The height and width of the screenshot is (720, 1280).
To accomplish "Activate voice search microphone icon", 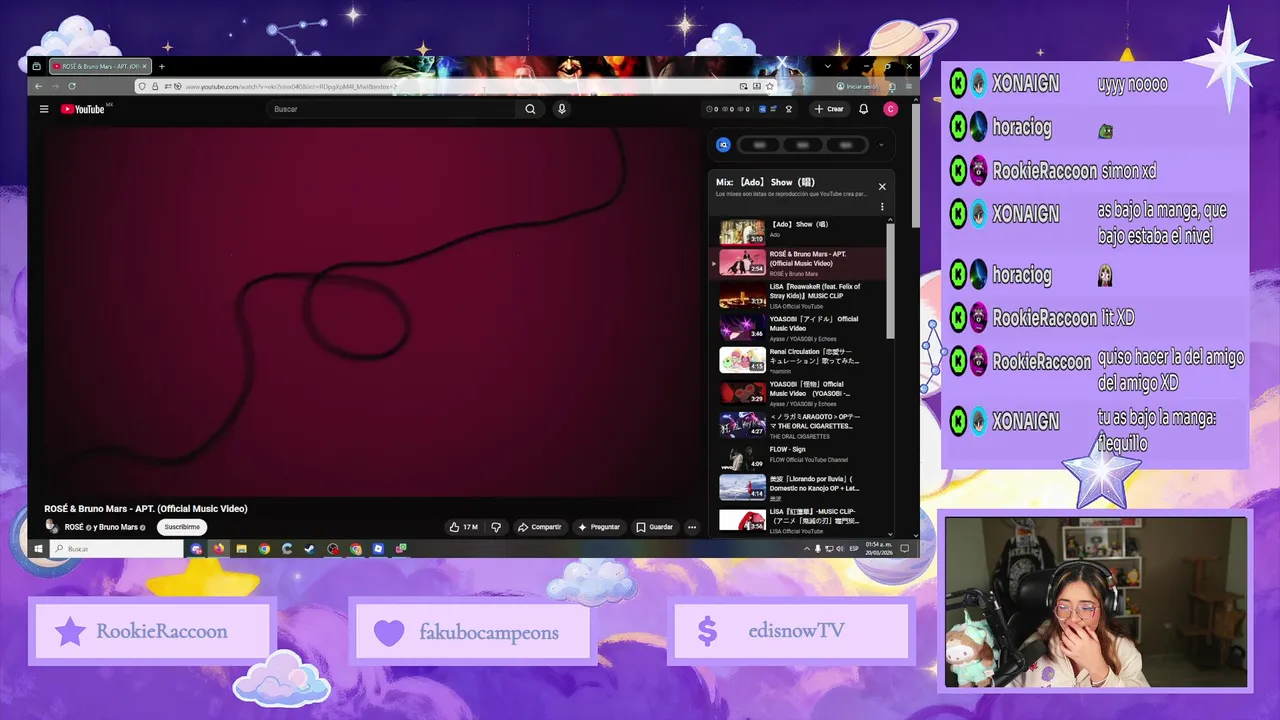I will [562, 109].
